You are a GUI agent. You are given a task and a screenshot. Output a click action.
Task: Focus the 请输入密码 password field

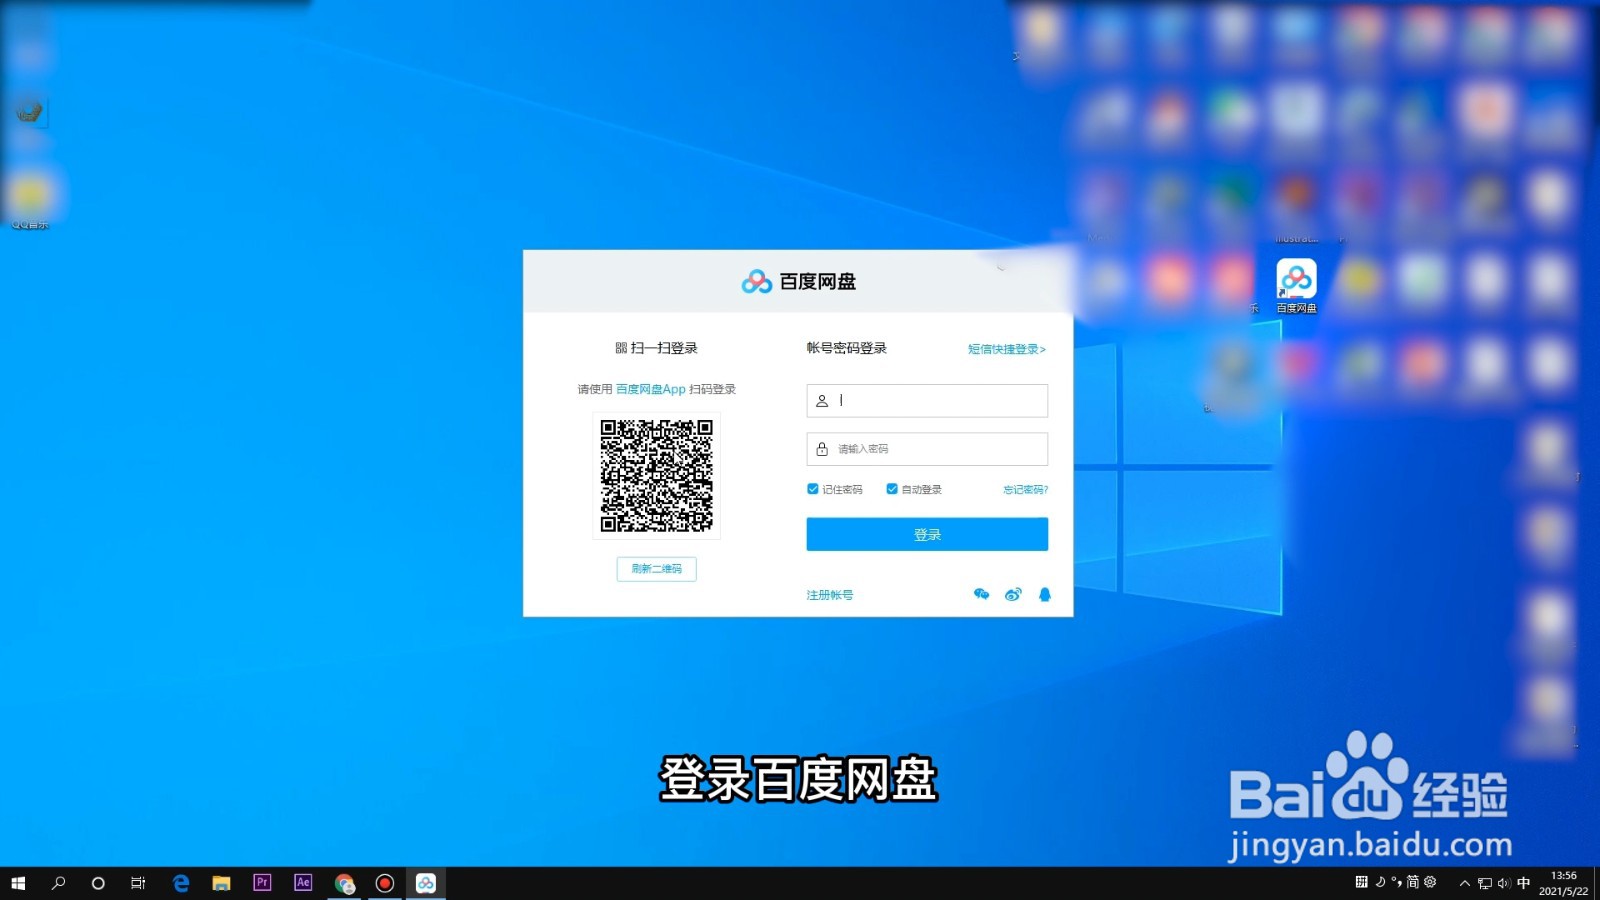point(927,449)
